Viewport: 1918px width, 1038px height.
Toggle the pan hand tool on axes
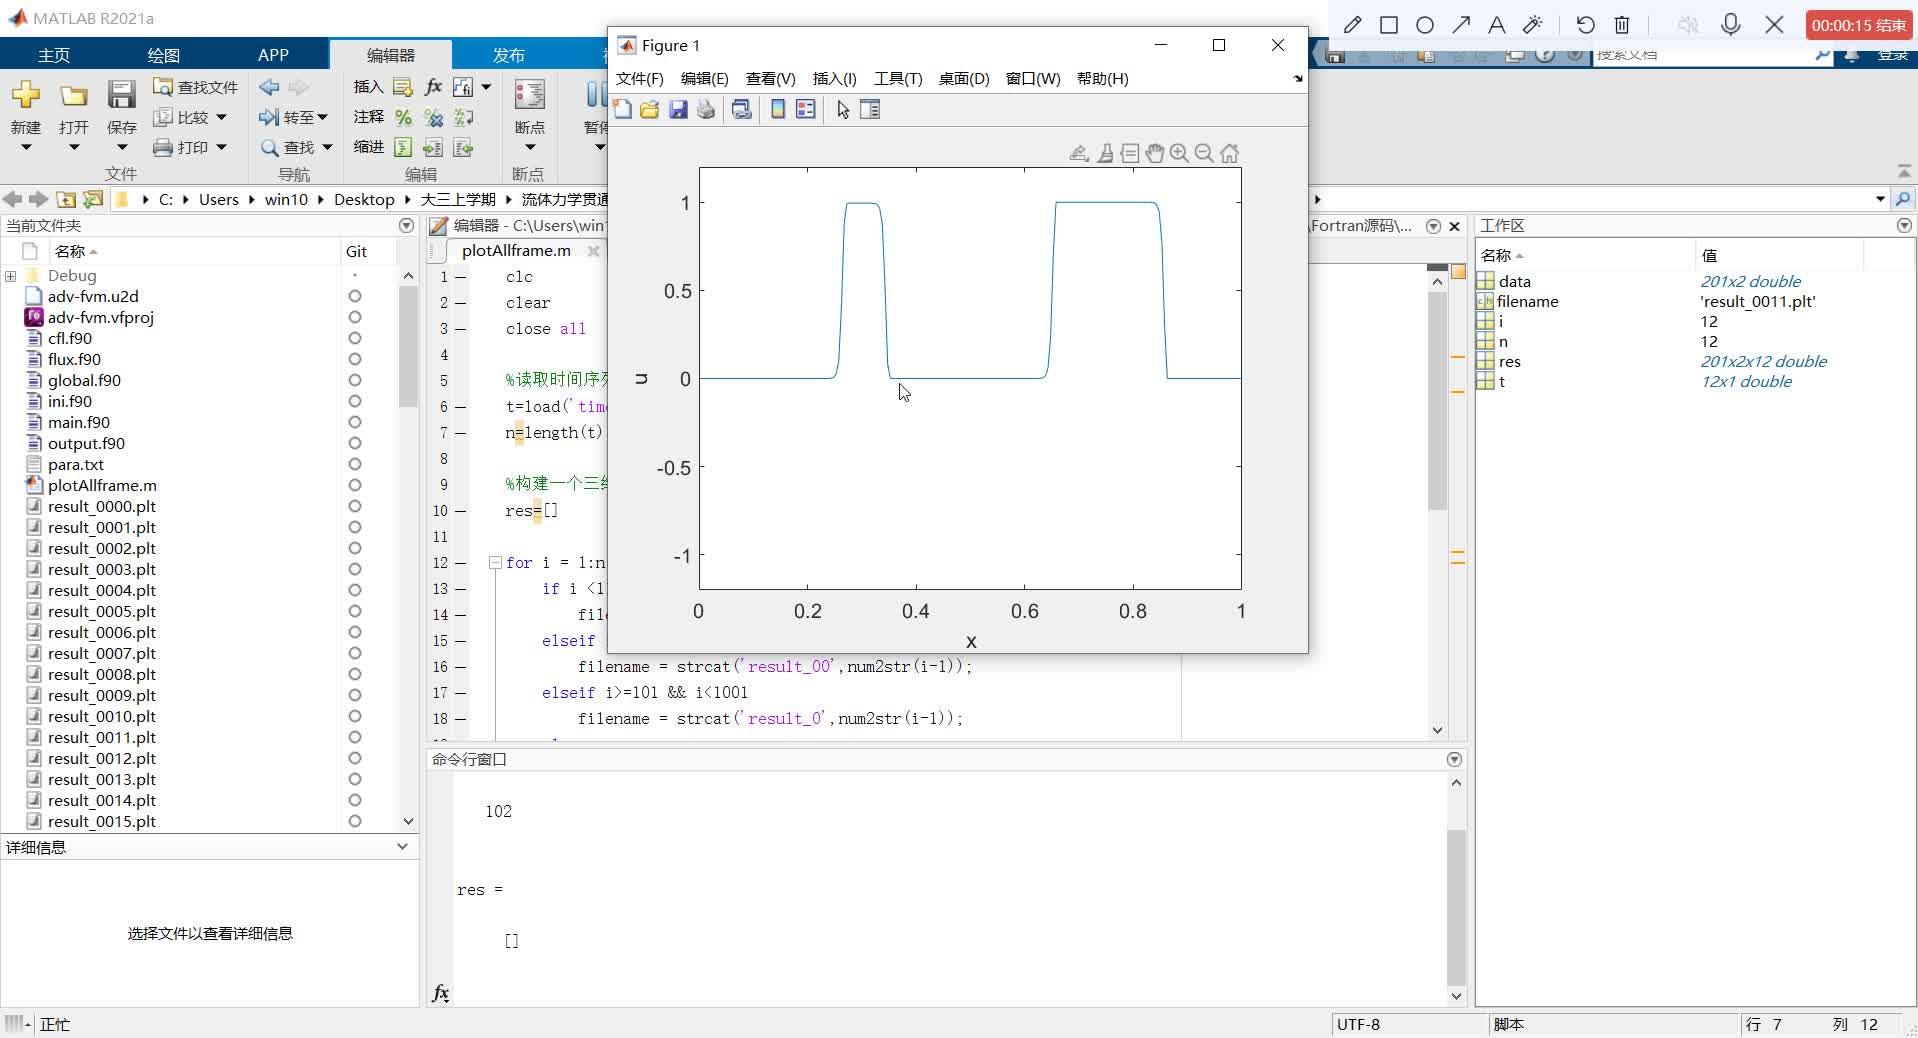click(1154, 153)
